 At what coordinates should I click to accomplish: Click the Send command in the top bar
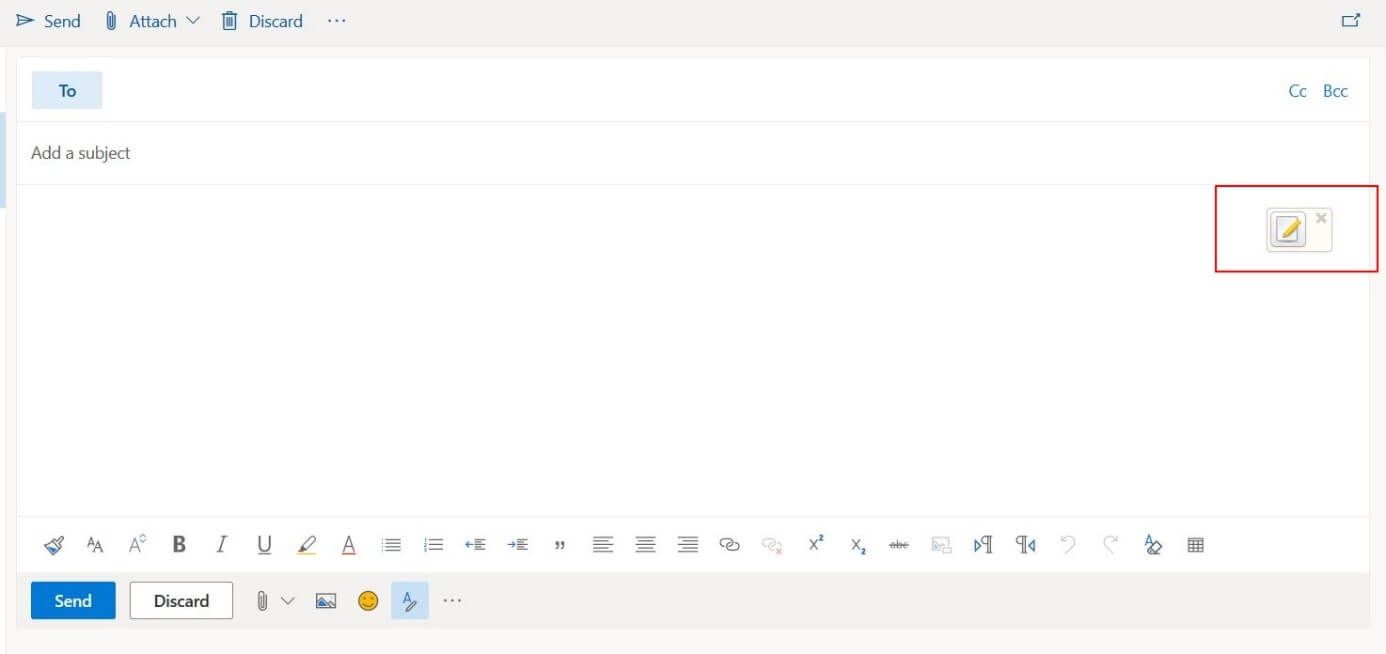[x=48, y=21]
